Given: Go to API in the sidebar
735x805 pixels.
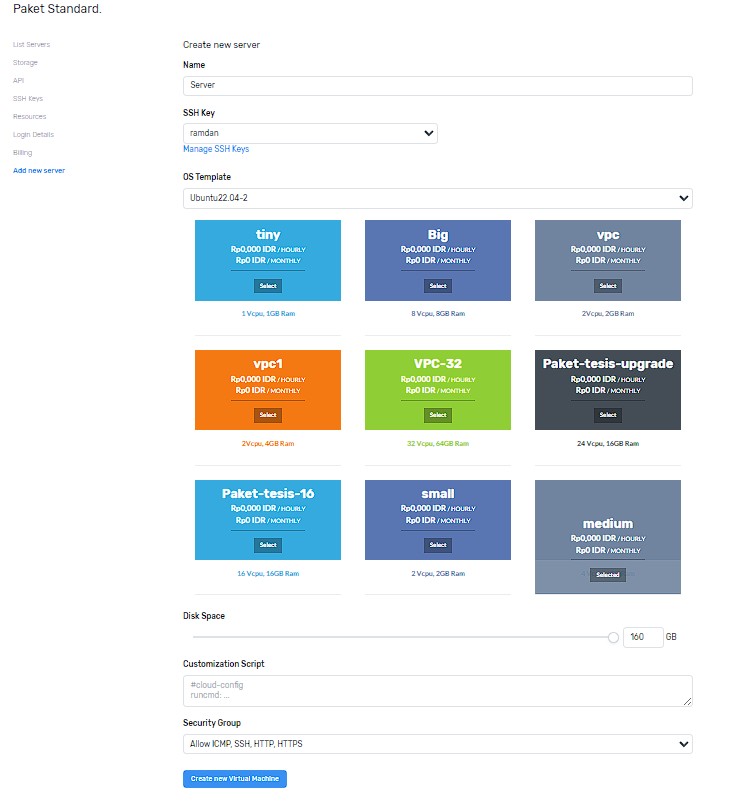Looking at the screenshot, I should [x=18, y=81].
